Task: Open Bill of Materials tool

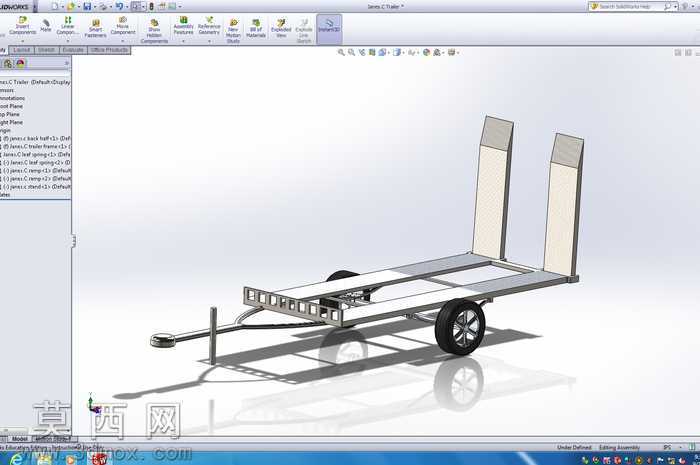Action: (256, 28)
